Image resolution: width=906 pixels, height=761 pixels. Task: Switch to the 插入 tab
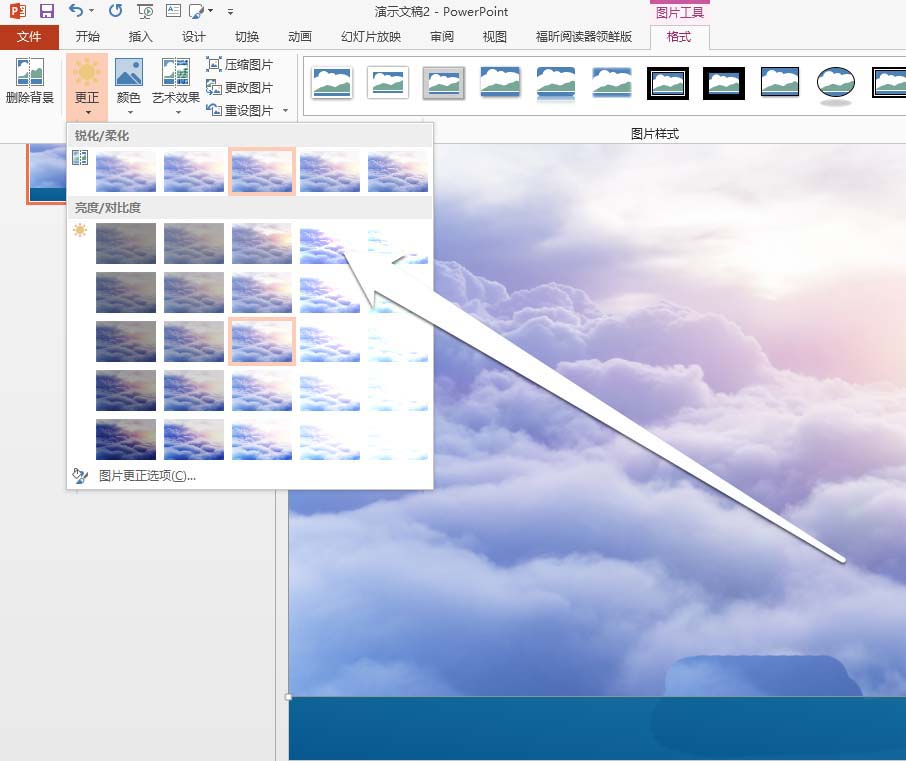click(x=140, y=37)
